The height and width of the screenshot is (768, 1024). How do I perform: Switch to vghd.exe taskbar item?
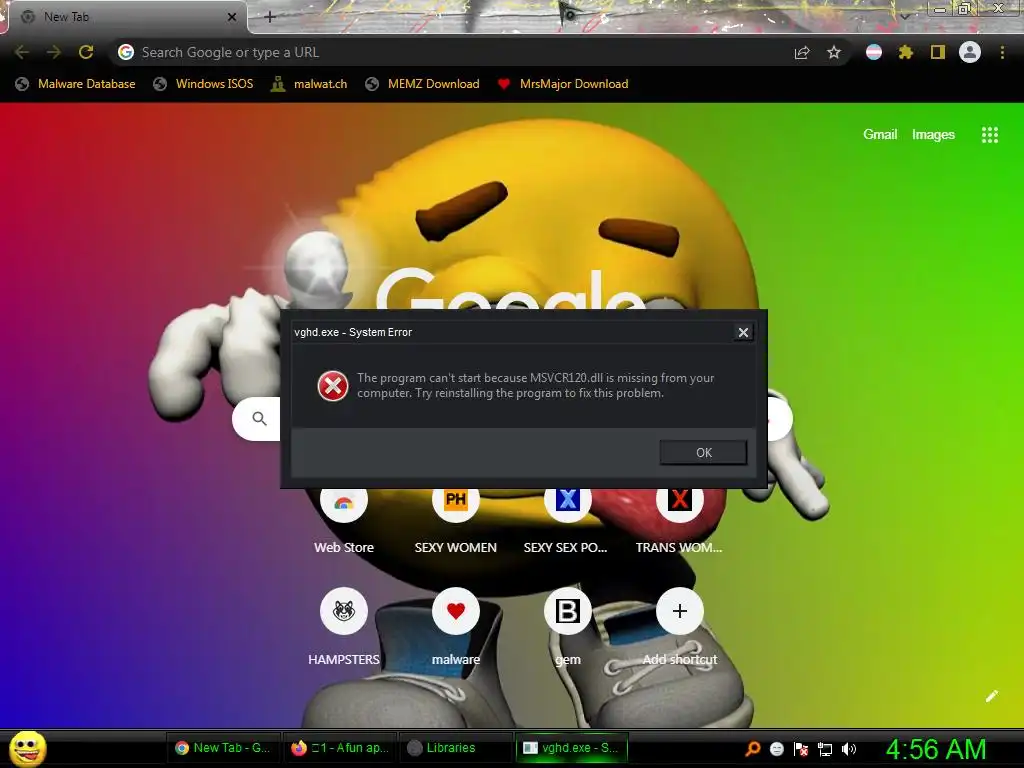tap(572, 748)
